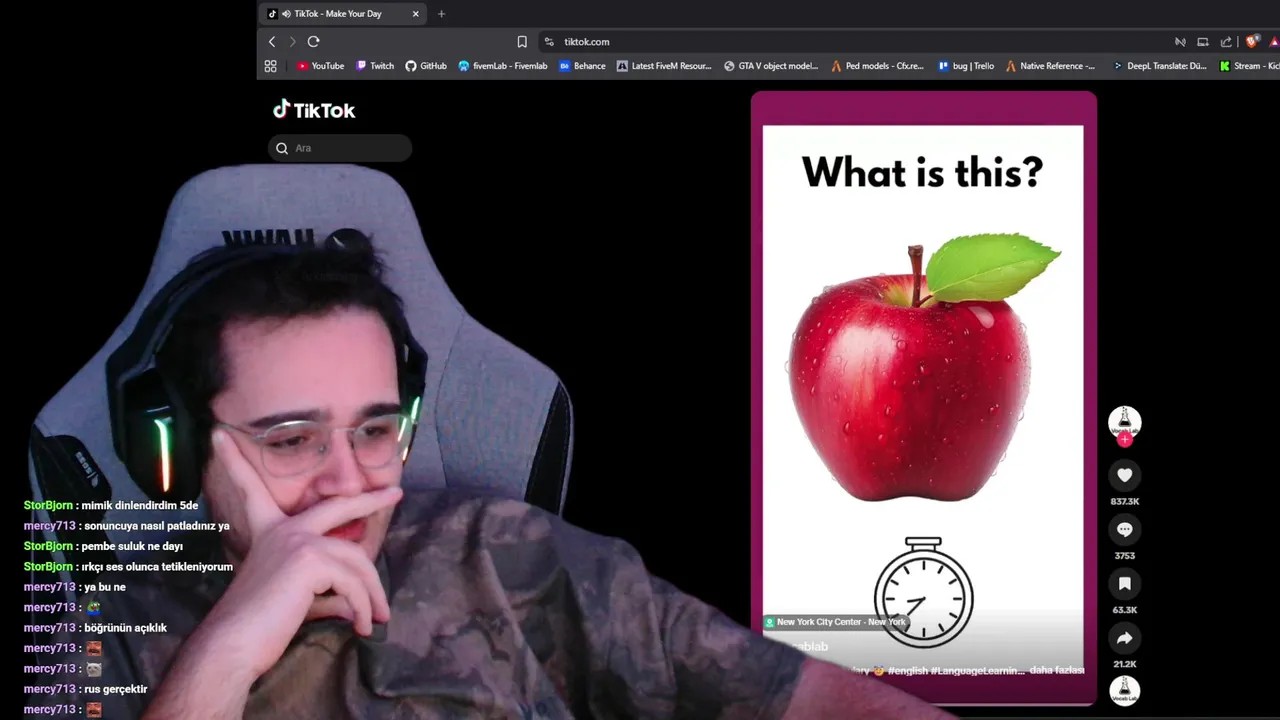The width and height of the screenshot is (1280, 720).
Task: Open the New York City Center location tag
Action: click(835, 622)
